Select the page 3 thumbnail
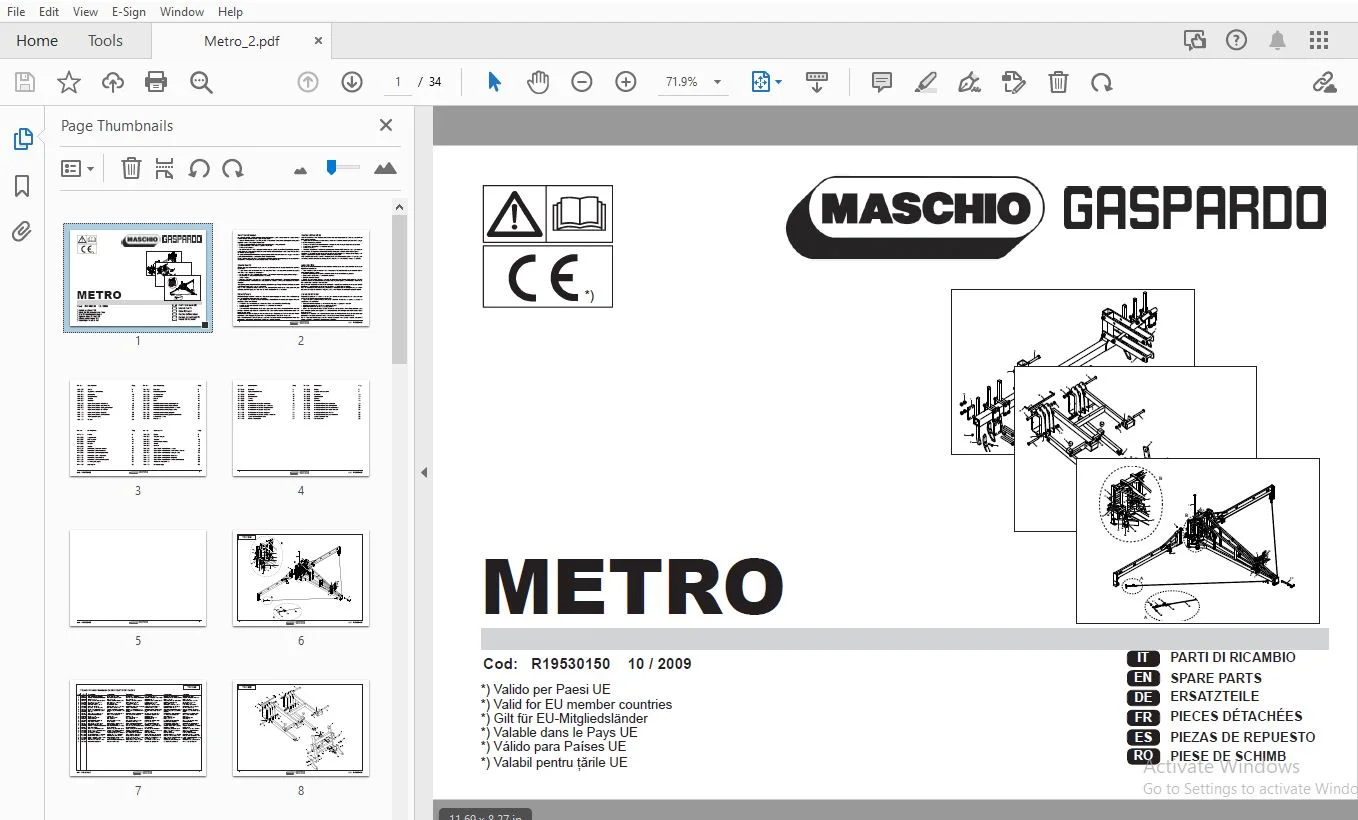The width and height of the screenshot is (1358, 820). 138,428
